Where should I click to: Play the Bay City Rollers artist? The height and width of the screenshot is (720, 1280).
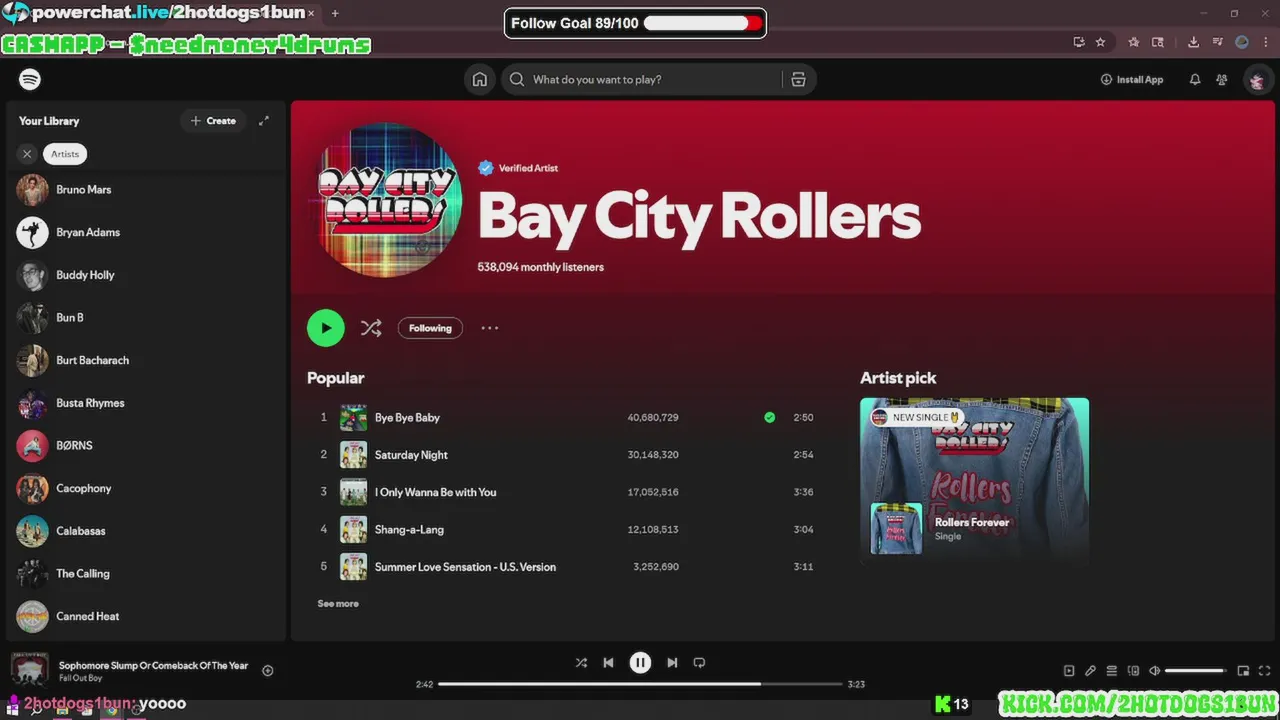point(326,328)
